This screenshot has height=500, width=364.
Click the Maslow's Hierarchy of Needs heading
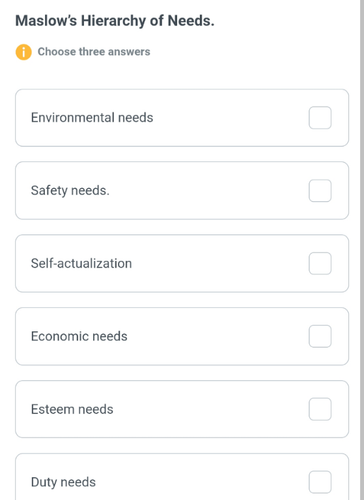click(115, 21)
